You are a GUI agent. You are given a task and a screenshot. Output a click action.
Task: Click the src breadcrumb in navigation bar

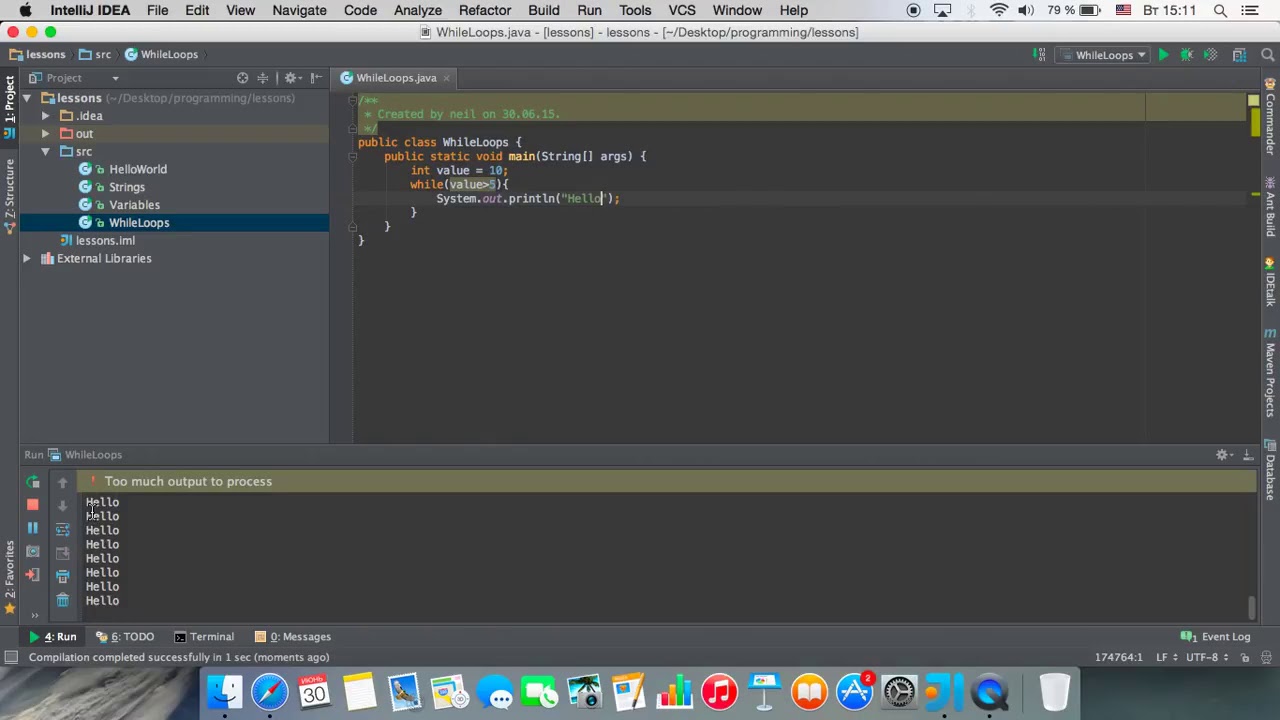click(94, 55)
